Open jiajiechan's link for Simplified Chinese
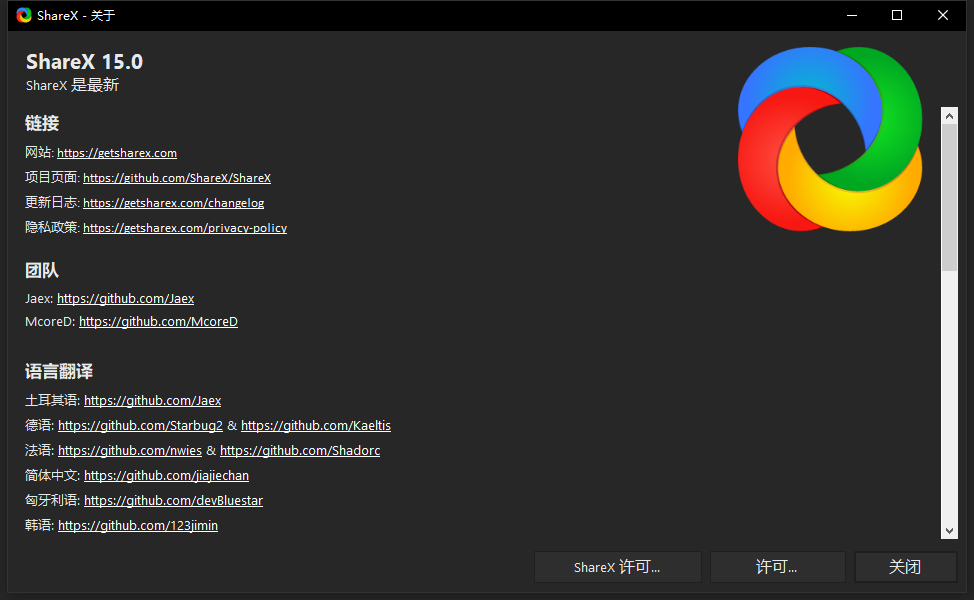The height and width of the screenshot is (600, 974). coord(166,474)
